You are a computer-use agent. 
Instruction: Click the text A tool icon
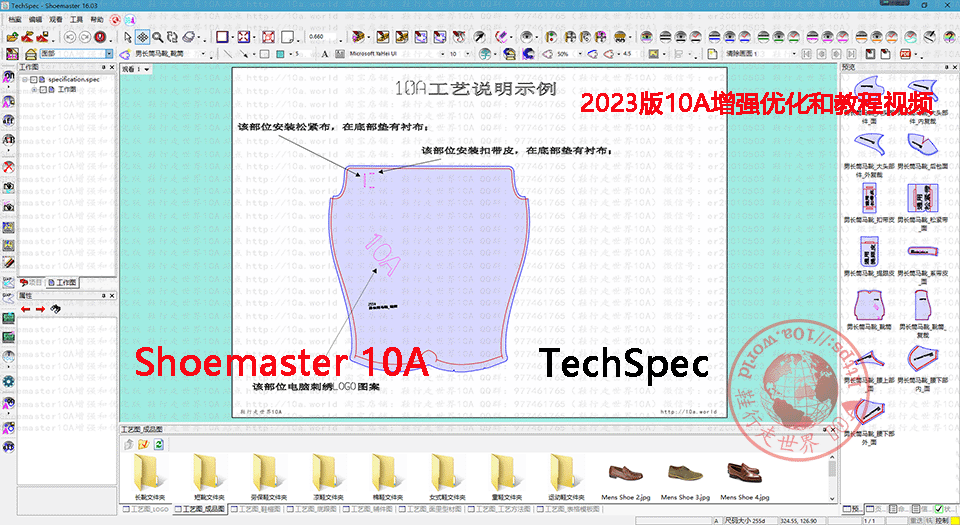coord(324,54)
